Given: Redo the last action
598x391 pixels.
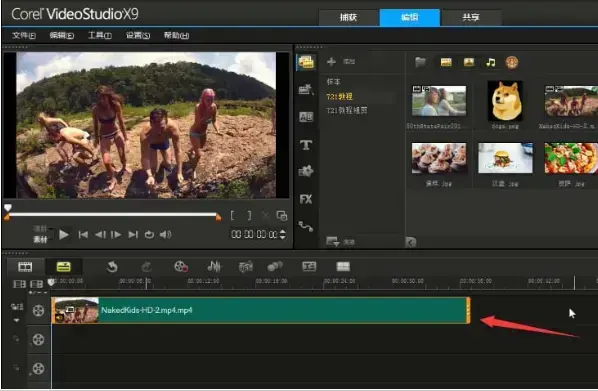Looking at the screenshot, I should (x=146, y=267).
